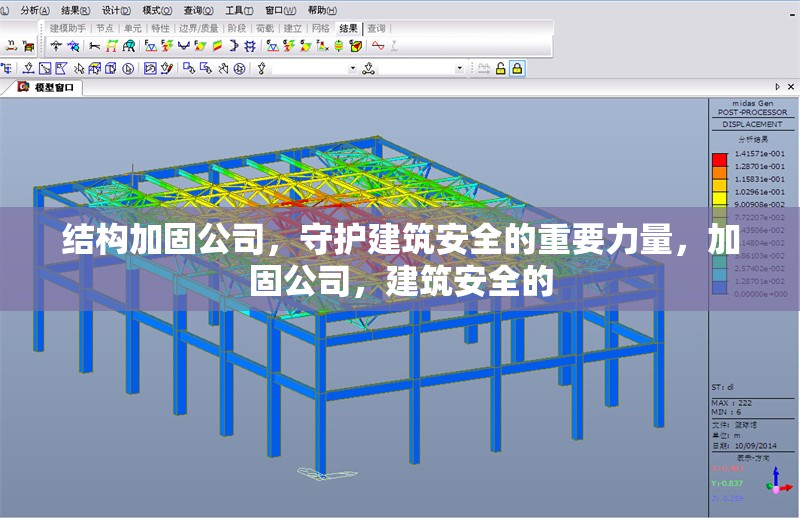Click the element nodes icon beside second combo
This screenshot has width=800, height=519.
[x=369, y=68]
